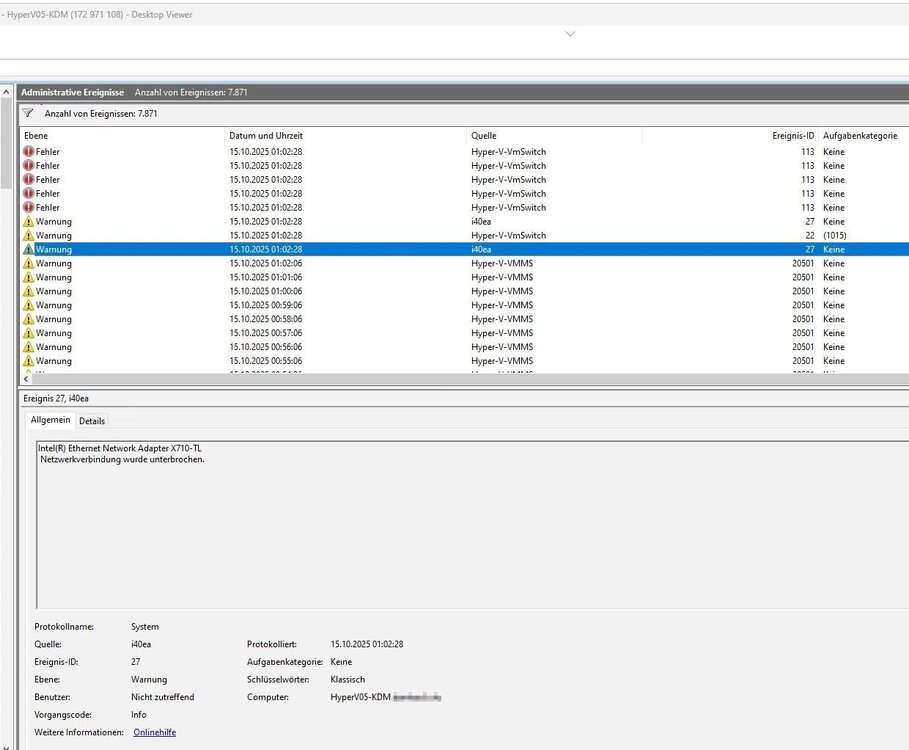This screenshot has height=750, width=909.
Task: Click the Ereignis-ID column header
Action: click(x=793, y=136)
